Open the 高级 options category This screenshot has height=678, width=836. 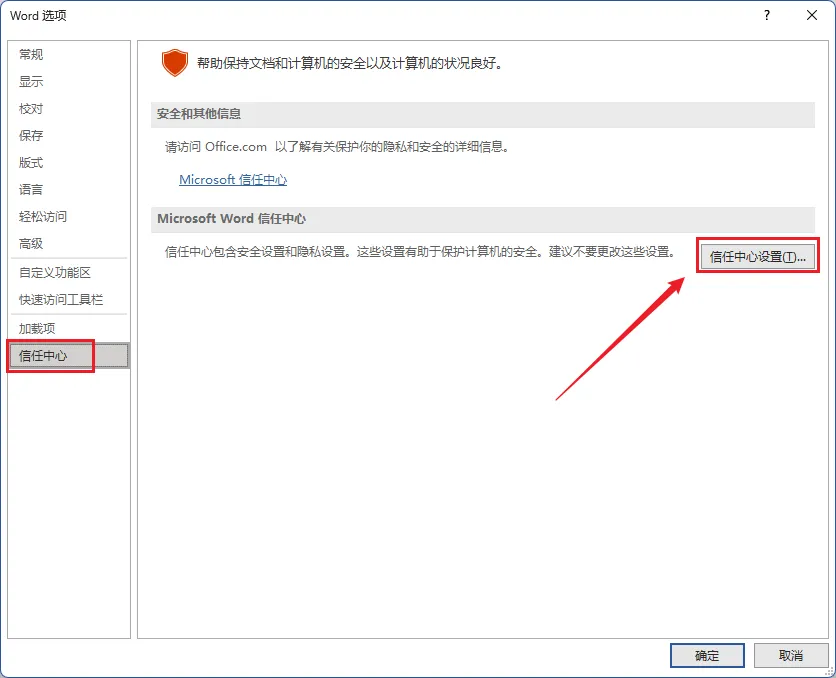click(68, 244)
